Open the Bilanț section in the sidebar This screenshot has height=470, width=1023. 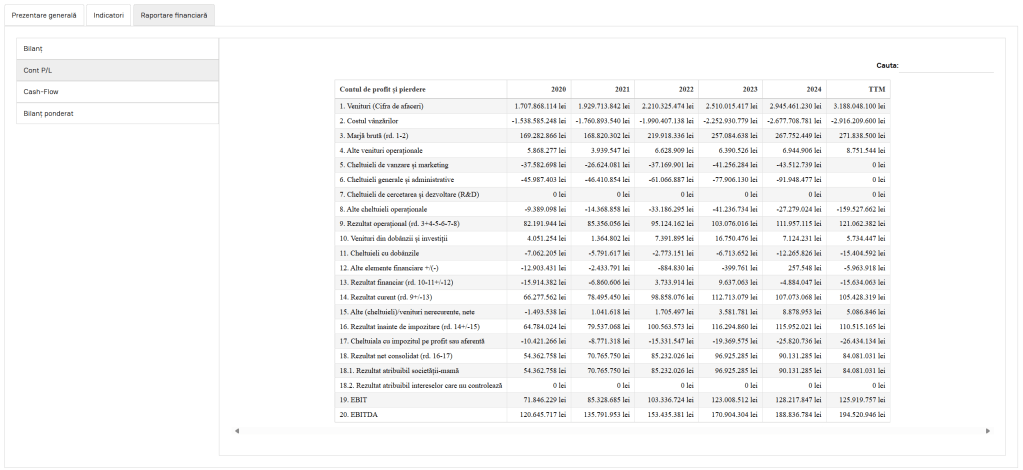(x=117, y=49)
